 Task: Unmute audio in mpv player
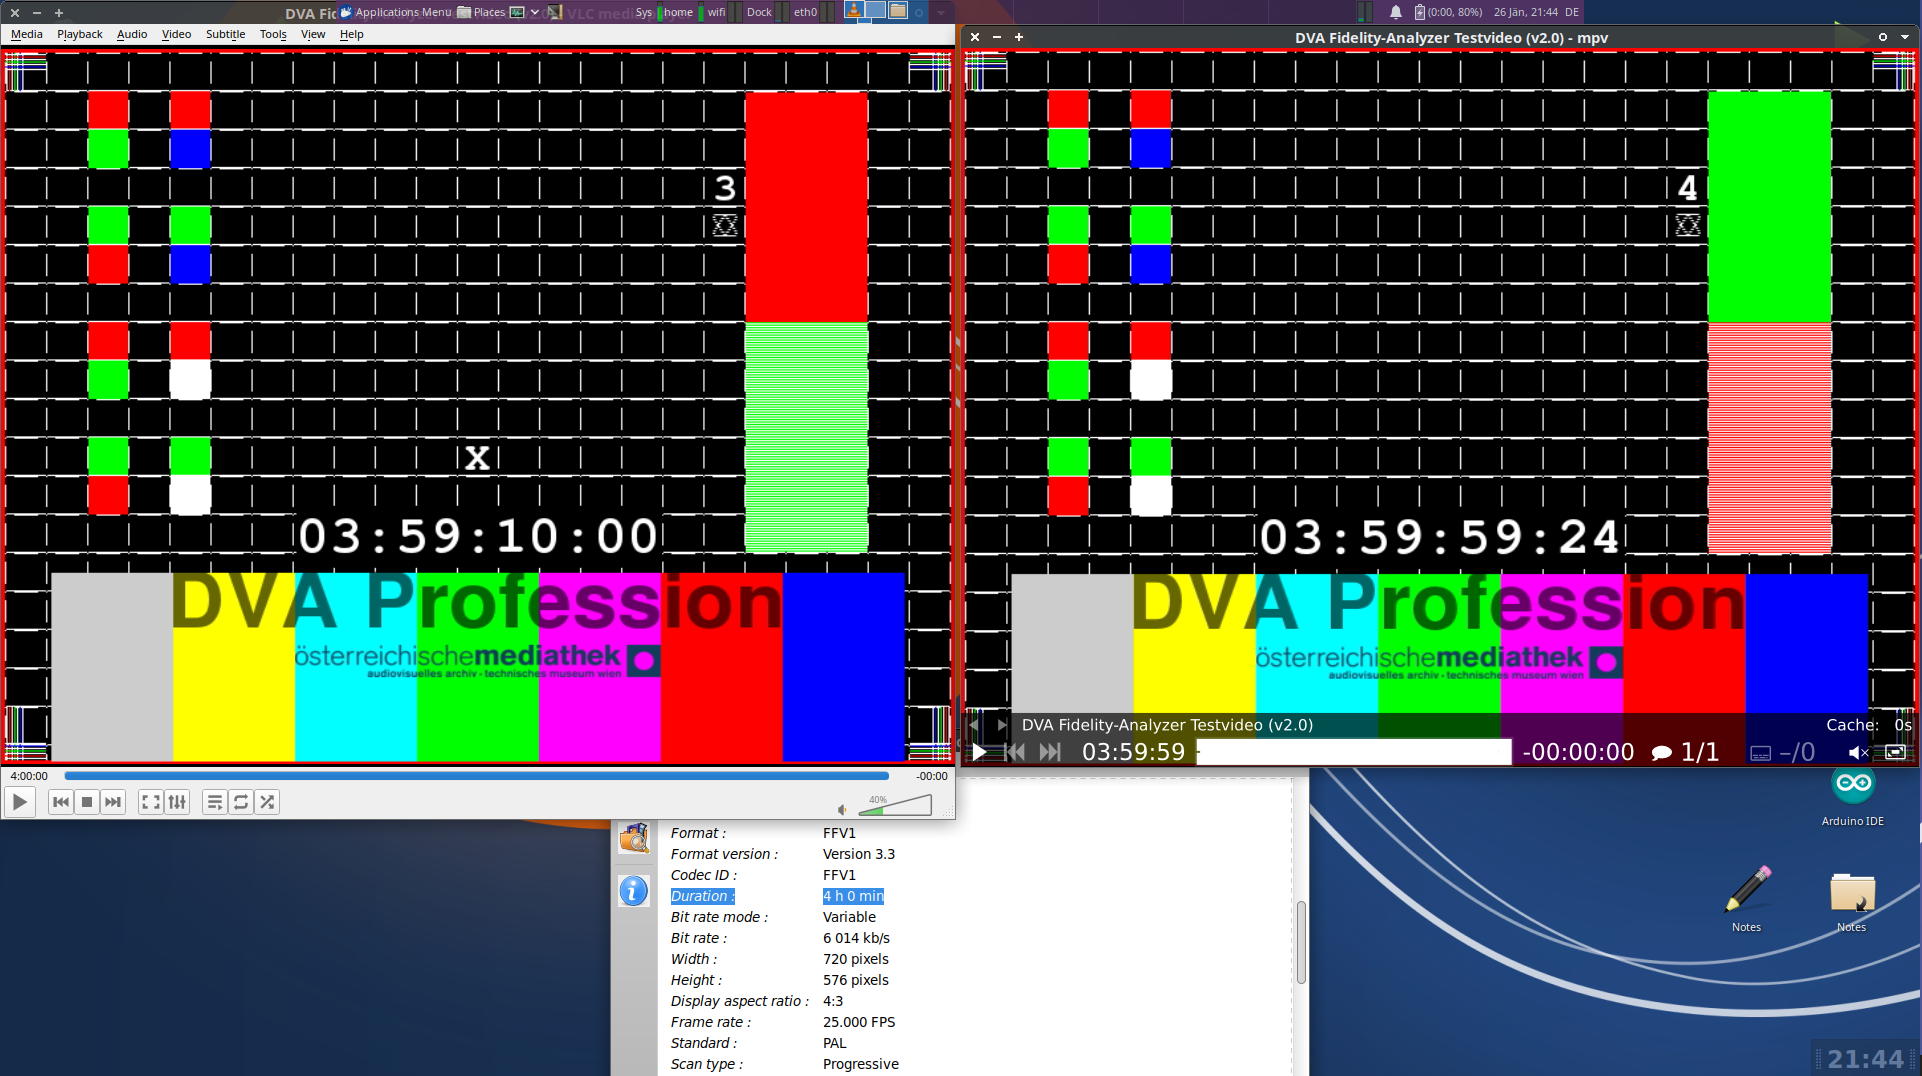tap(1858, 752)
